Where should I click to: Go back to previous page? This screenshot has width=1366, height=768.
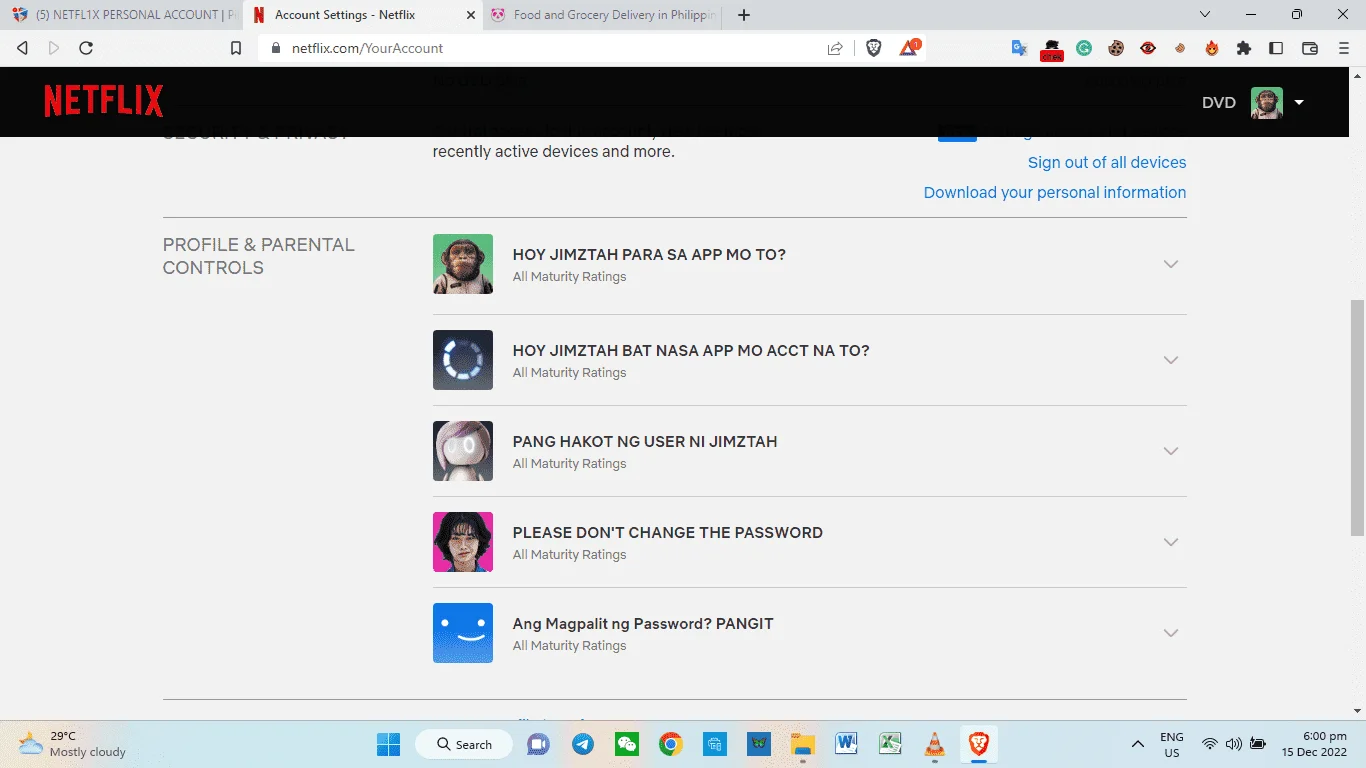[23, 48]
